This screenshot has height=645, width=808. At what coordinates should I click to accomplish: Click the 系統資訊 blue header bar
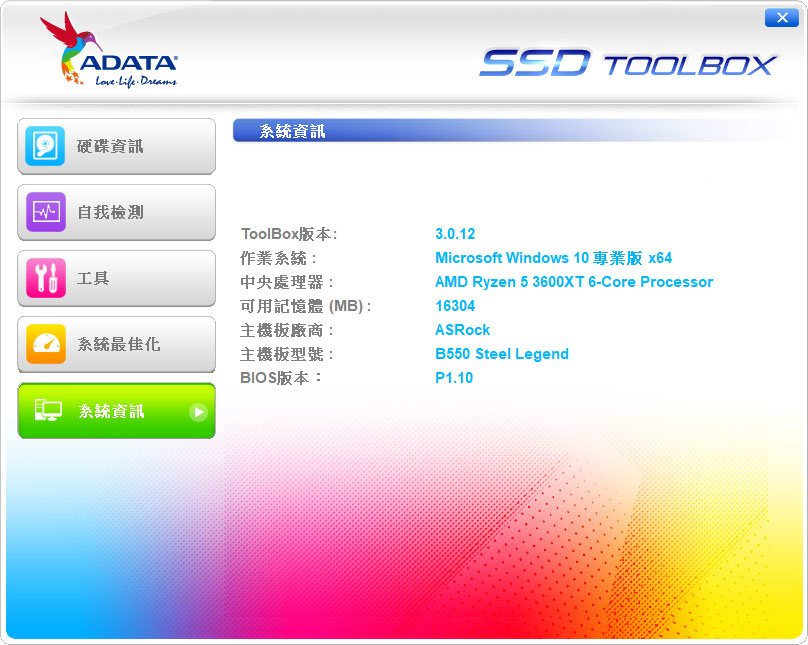point(509,131)
